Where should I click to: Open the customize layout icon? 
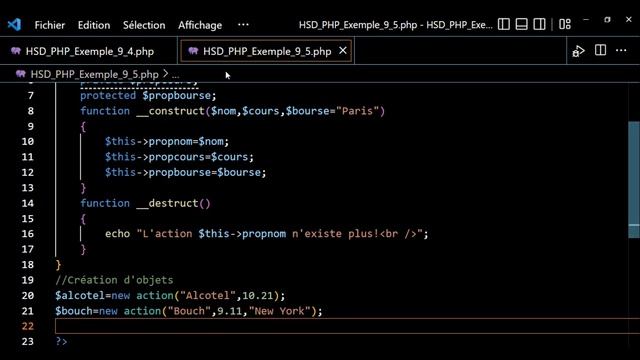pos(565,24)
